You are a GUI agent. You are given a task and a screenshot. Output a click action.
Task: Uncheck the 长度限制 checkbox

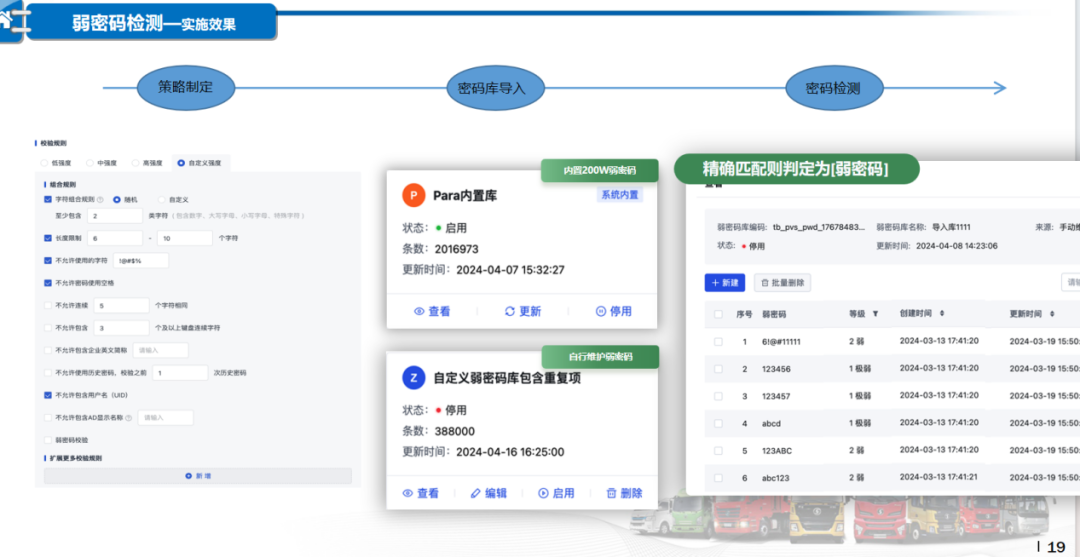[48, 238]
